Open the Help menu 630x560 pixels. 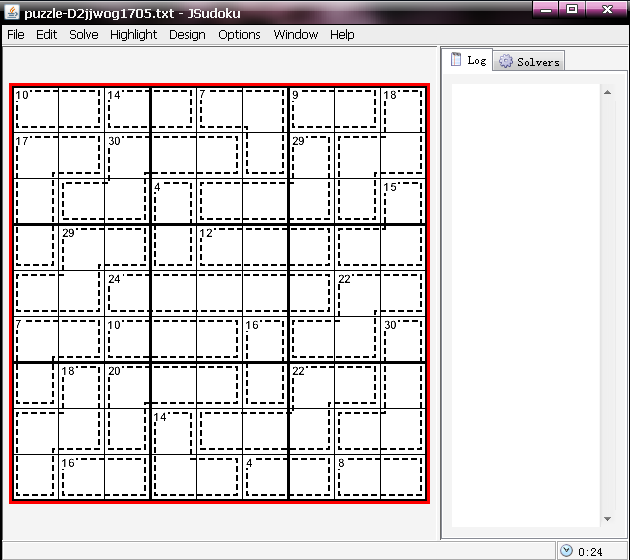[342, 35]
